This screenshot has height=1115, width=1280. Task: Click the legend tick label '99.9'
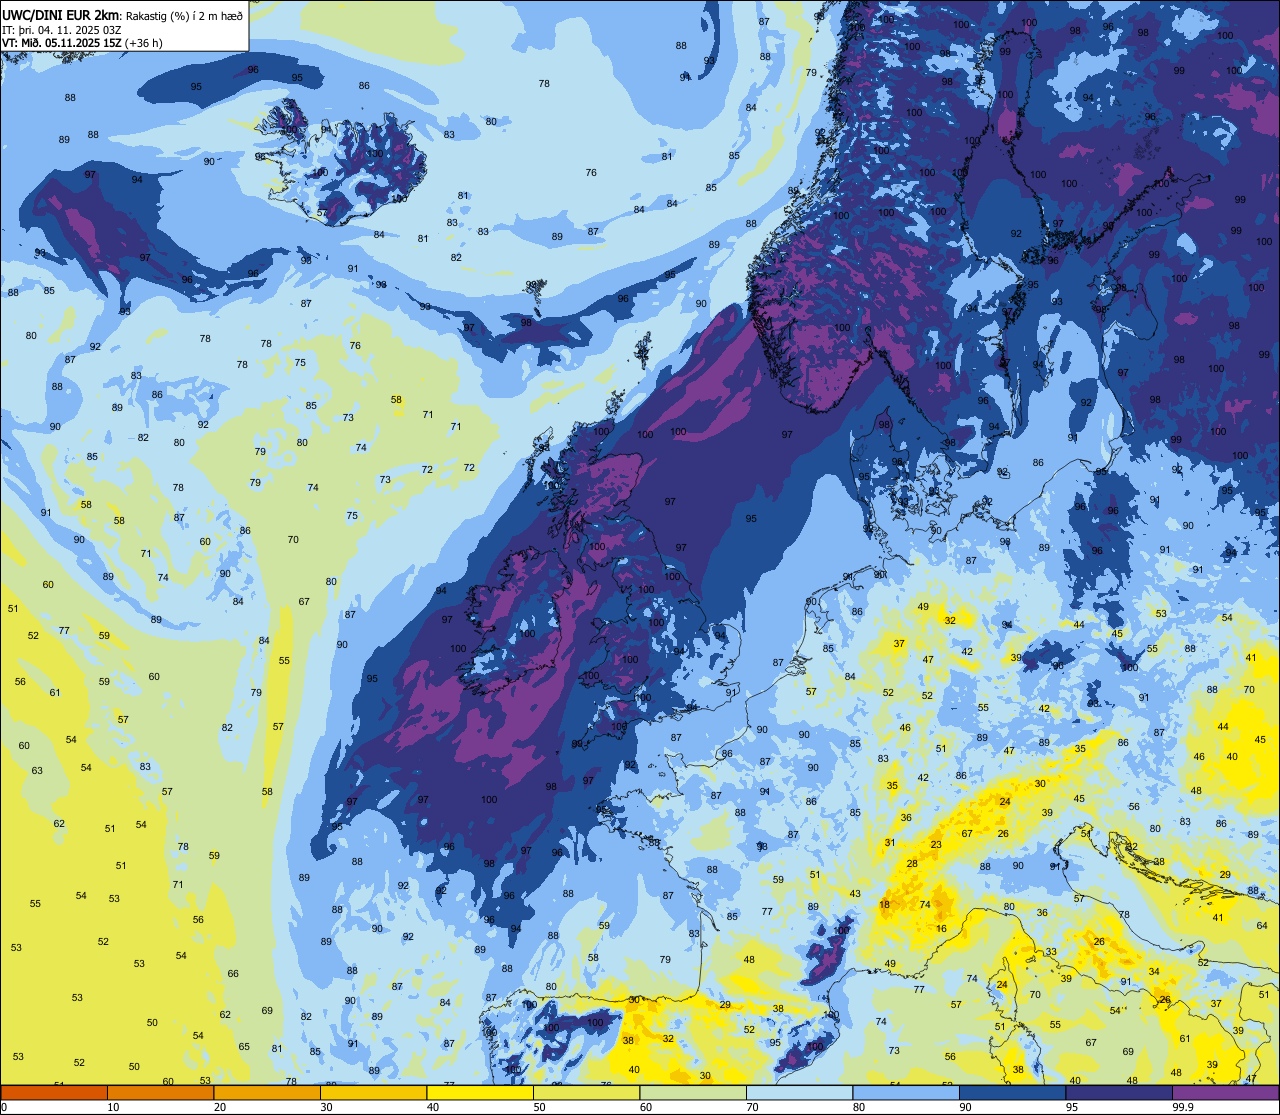pos(1182,1107)
